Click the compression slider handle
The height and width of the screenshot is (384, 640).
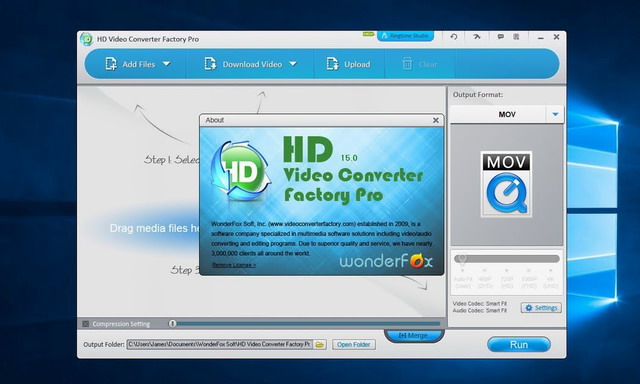[172, 324]
